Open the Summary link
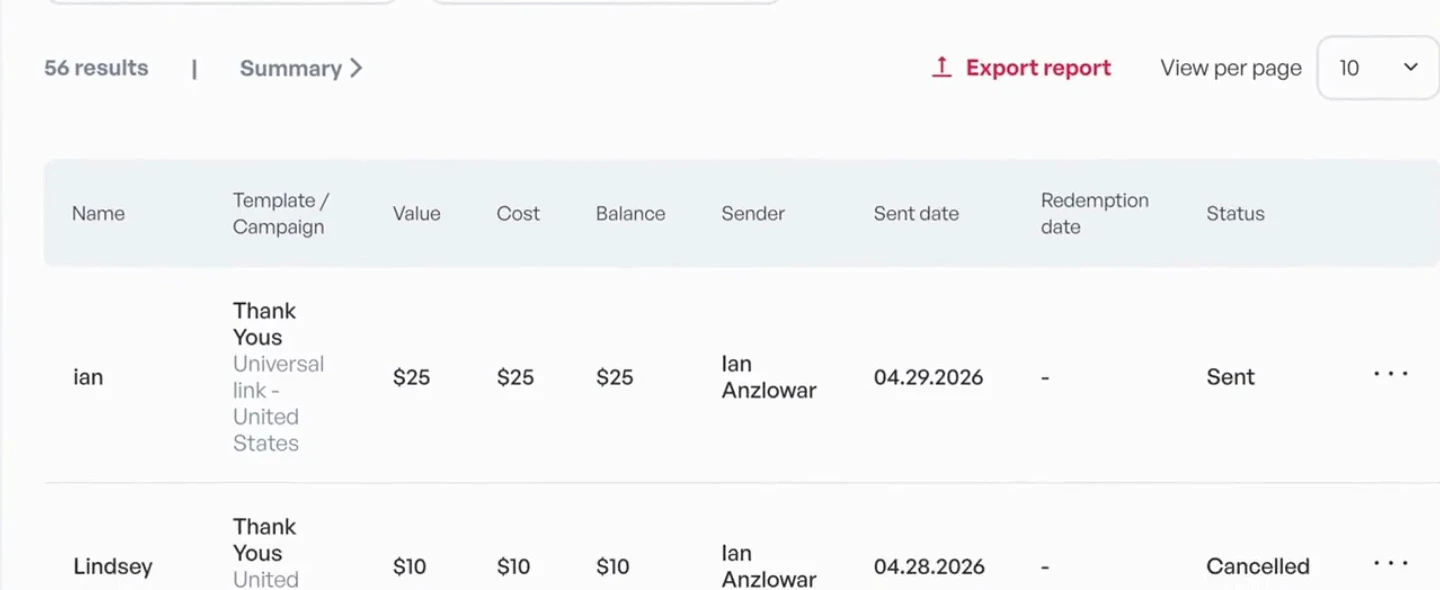The image size is (1440, 590). (301, 68)
